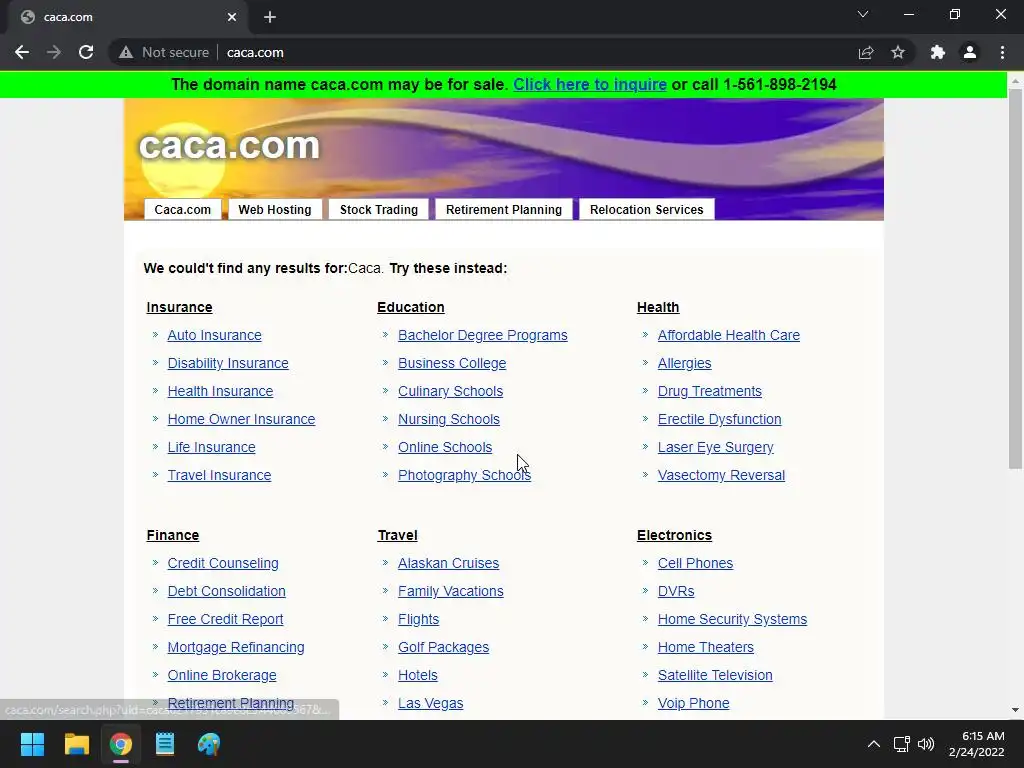This screenshot has height=768, width=1024.
Task: Click the Not secure warning icon
Action: 126,52
